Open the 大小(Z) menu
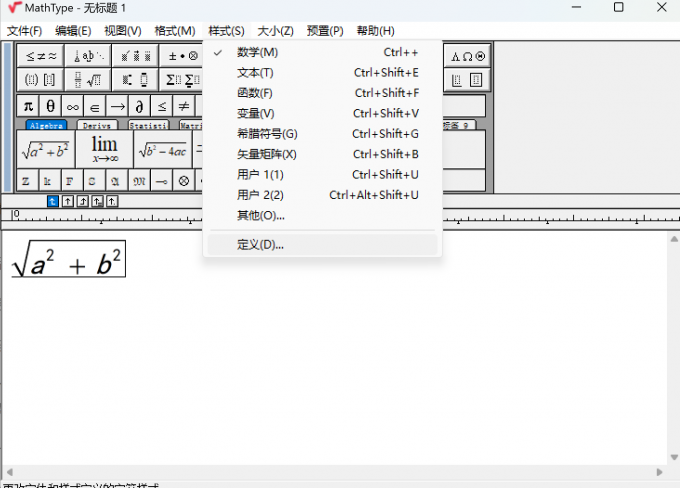Viewport: 680px width, 488px height. tap(275, 31)
